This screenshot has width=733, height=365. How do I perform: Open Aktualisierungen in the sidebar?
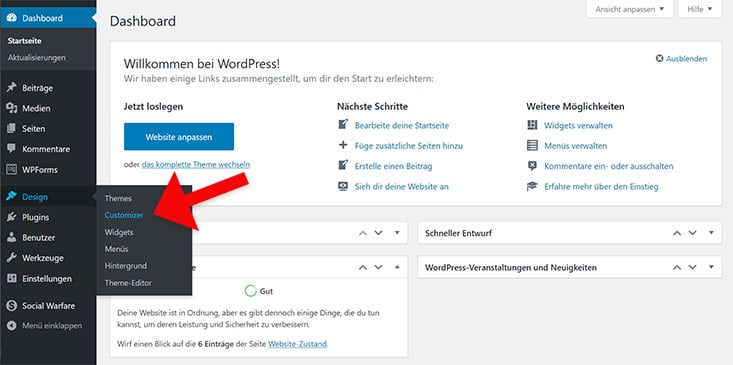click(36, 58)
